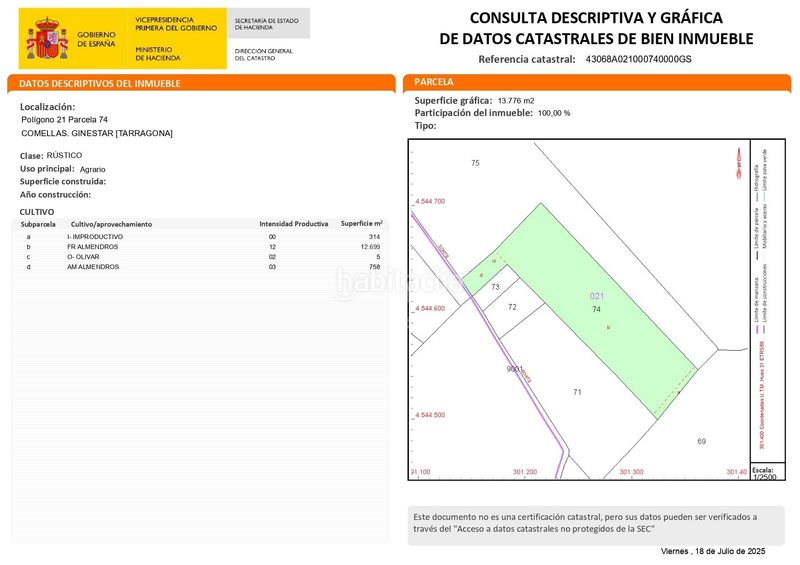Click the 'Tipo:' label
Screen dimensions: 800x565
426,126
